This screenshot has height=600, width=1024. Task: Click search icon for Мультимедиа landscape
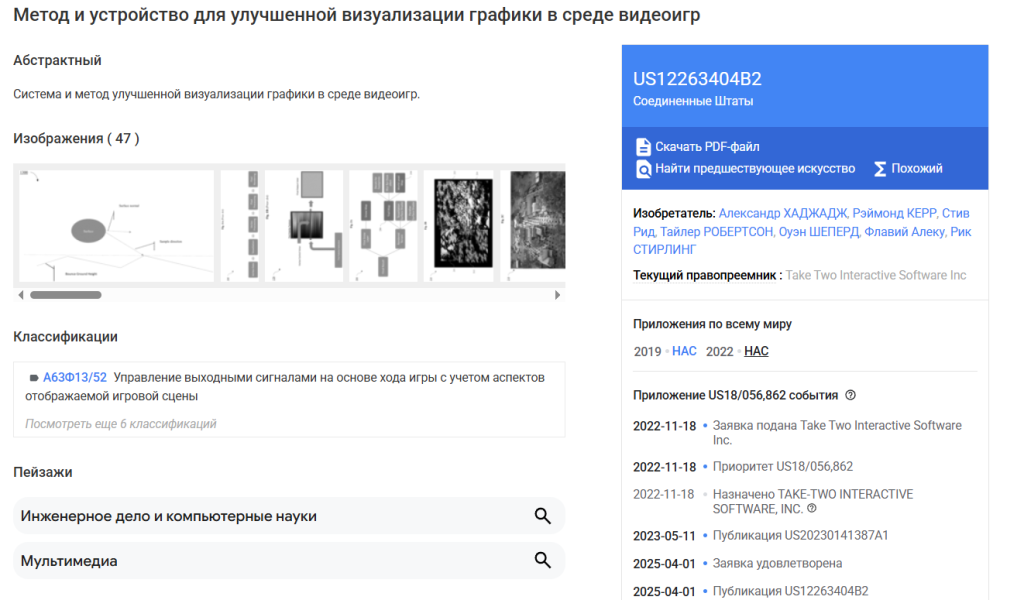click(x=543, y=560)
